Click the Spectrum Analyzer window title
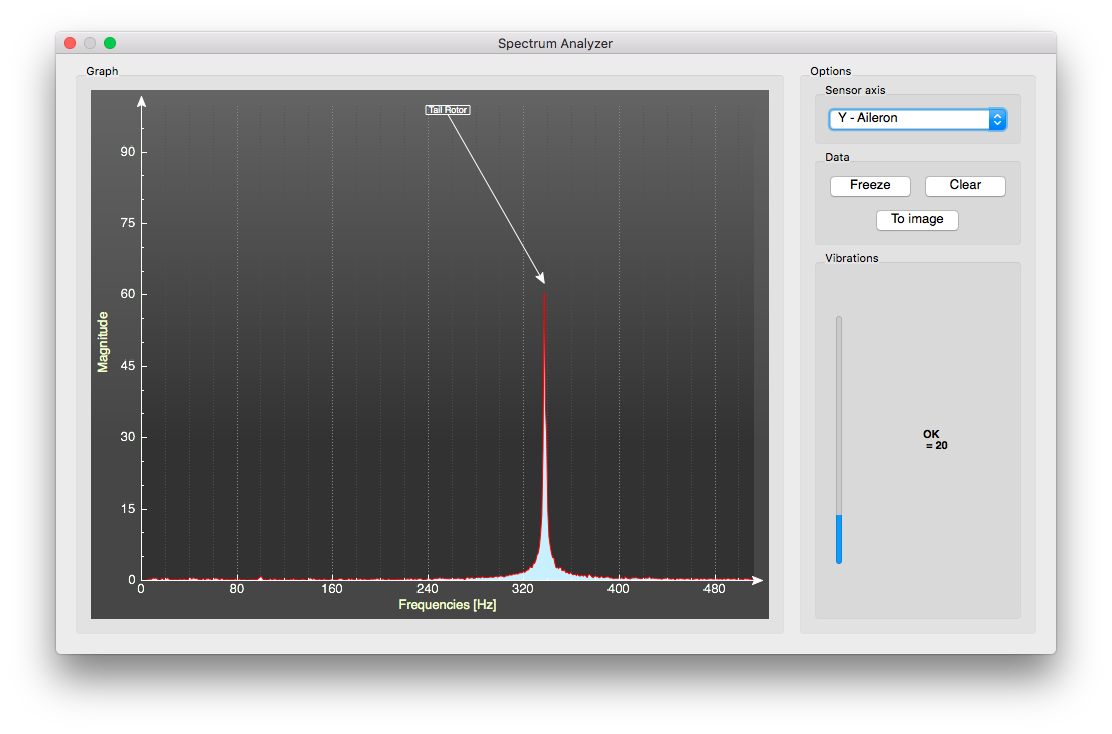This screenshot has width=1112, height=734. pos(555,43)
